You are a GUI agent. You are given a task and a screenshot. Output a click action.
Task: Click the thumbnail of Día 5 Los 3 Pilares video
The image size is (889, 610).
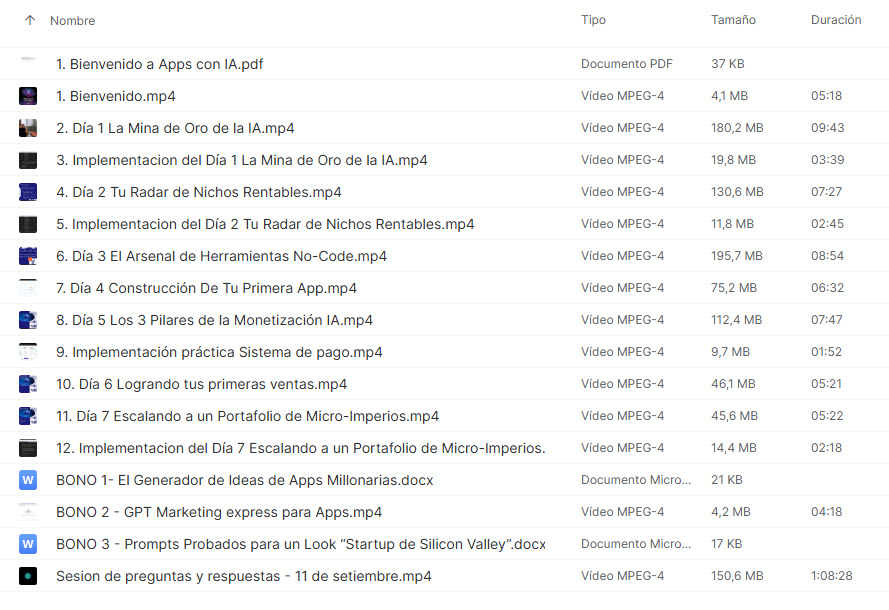[x=28, y=320]
